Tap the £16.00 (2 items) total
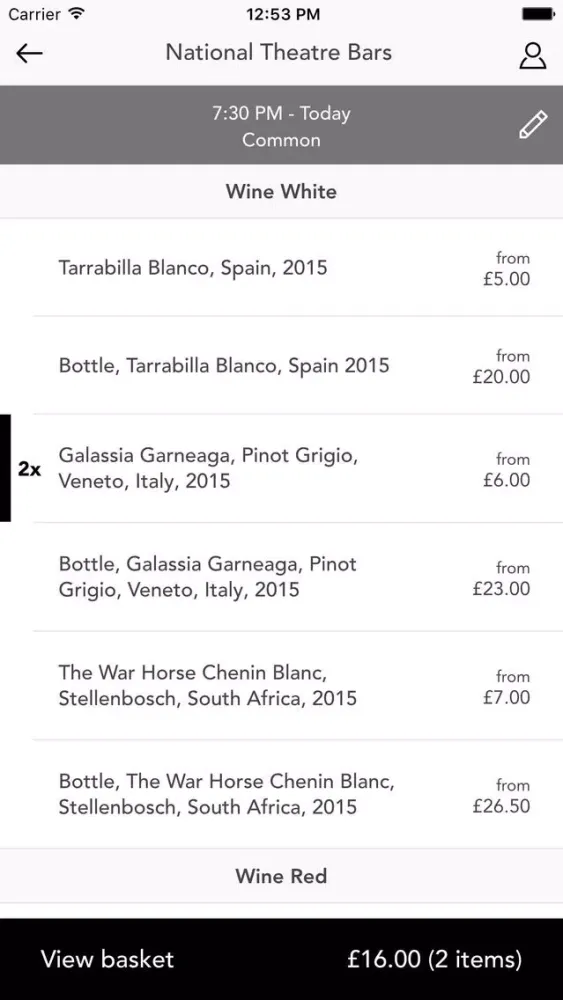This screenshot has width=563, height=1000. [434, 959]
